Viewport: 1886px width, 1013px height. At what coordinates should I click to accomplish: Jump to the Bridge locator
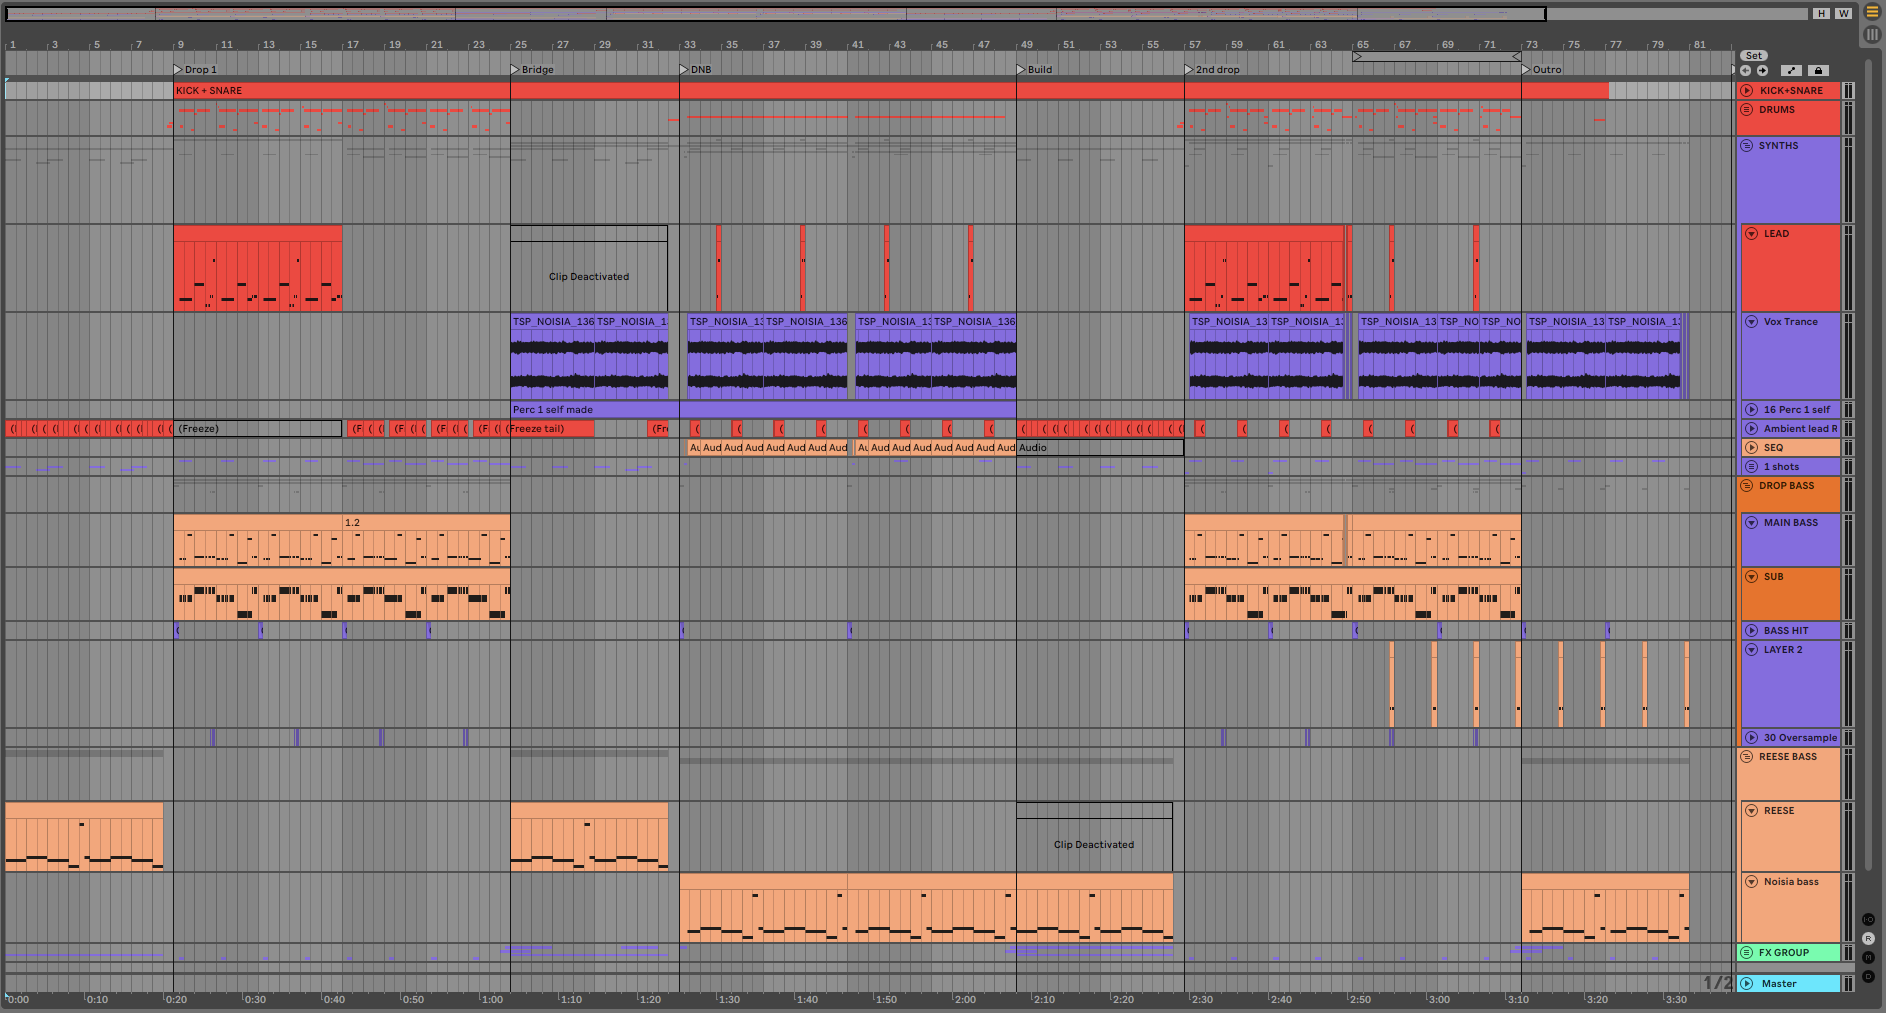tap(533, 70)
